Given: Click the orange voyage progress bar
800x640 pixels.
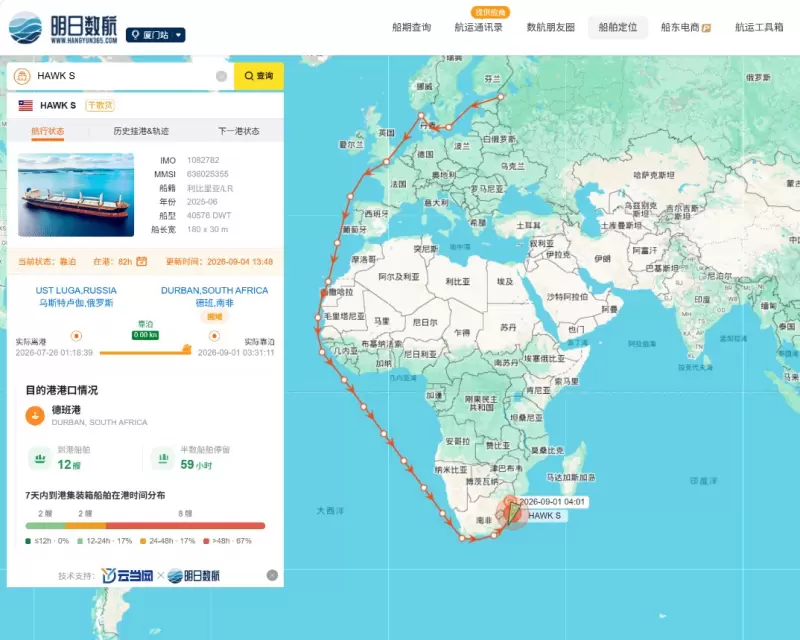Looking at the screenshot, I should (x=145, y=352).
